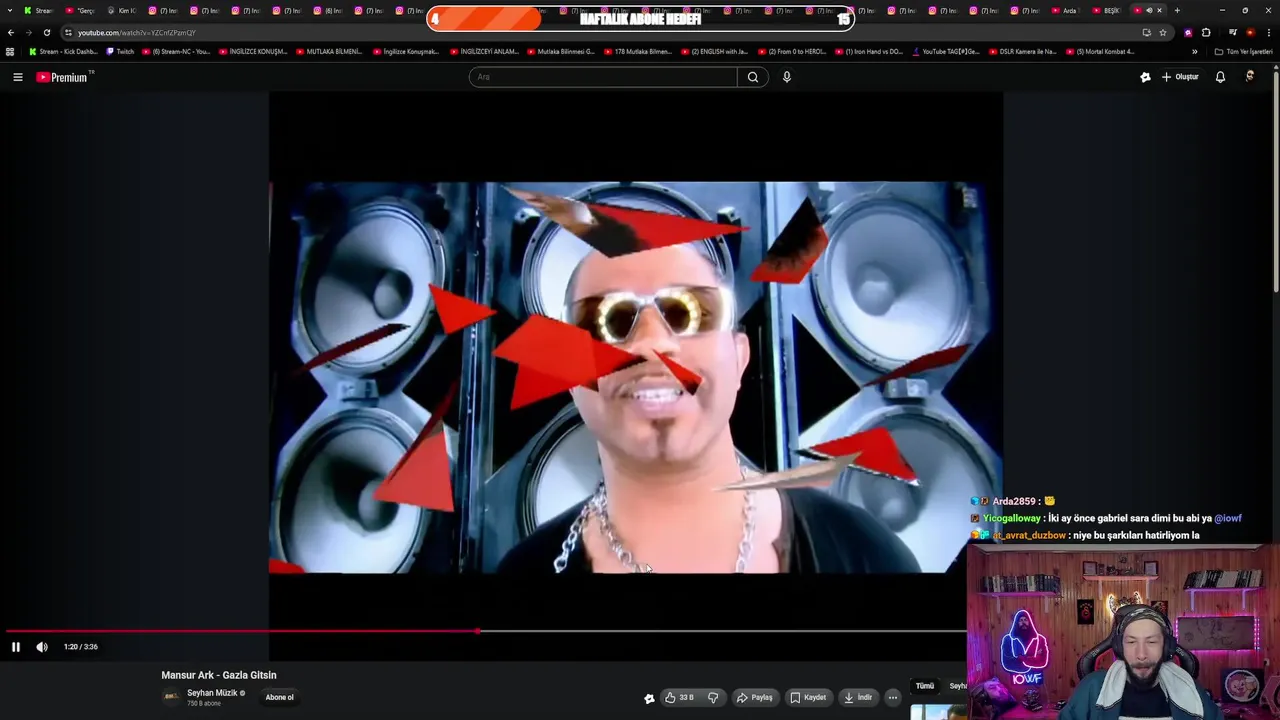
Task: Open the MUTLAKA BİLMENİ bookmark
Action: pos(329,51)
